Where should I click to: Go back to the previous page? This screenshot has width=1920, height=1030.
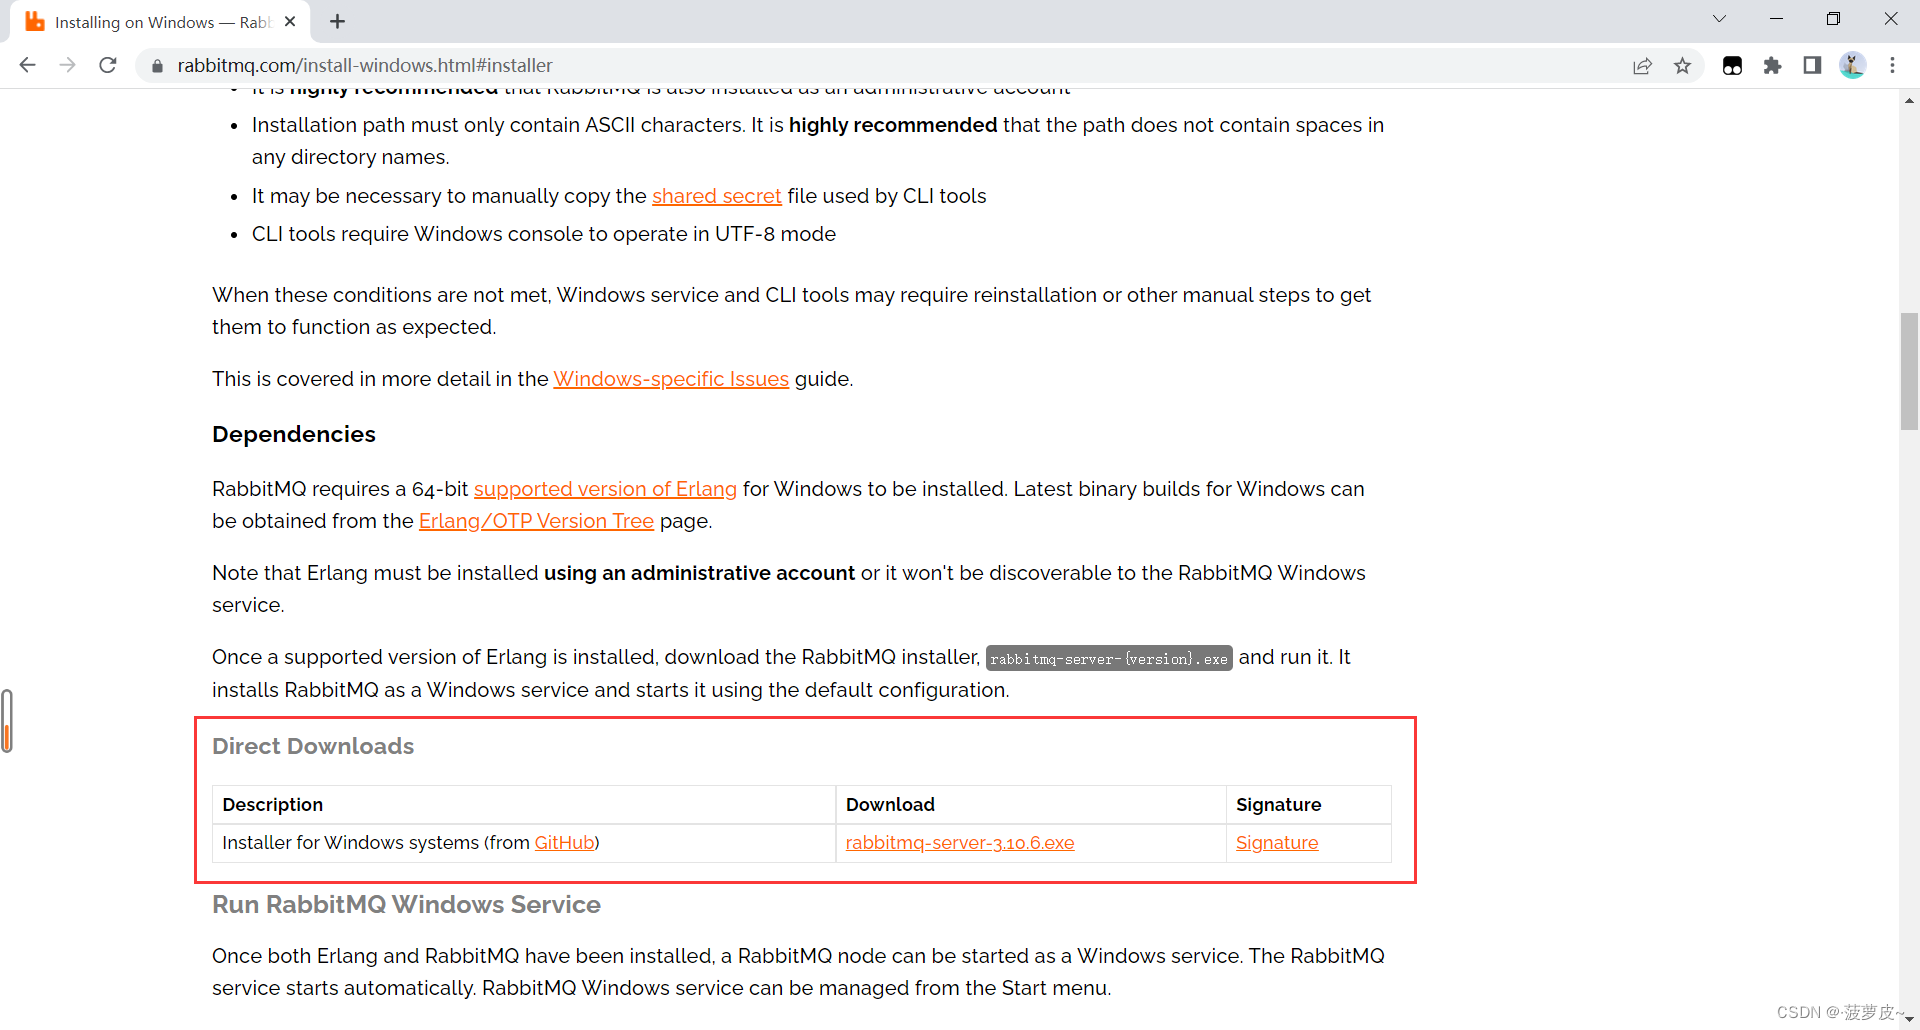click(x=27, y=65)
